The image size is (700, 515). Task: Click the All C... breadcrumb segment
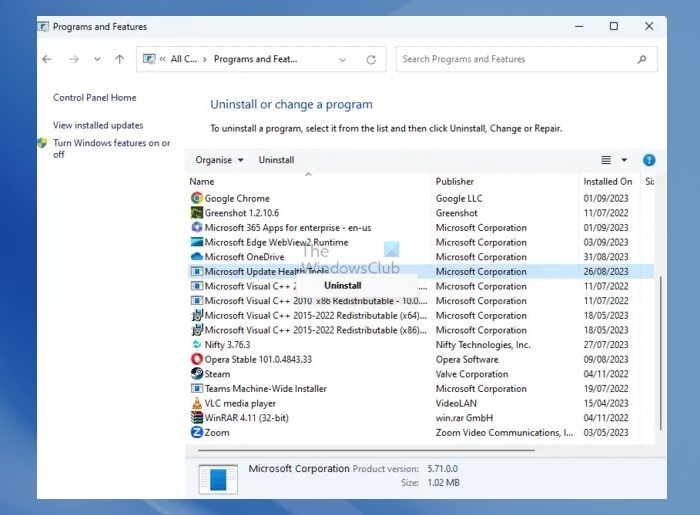point(184,59)
